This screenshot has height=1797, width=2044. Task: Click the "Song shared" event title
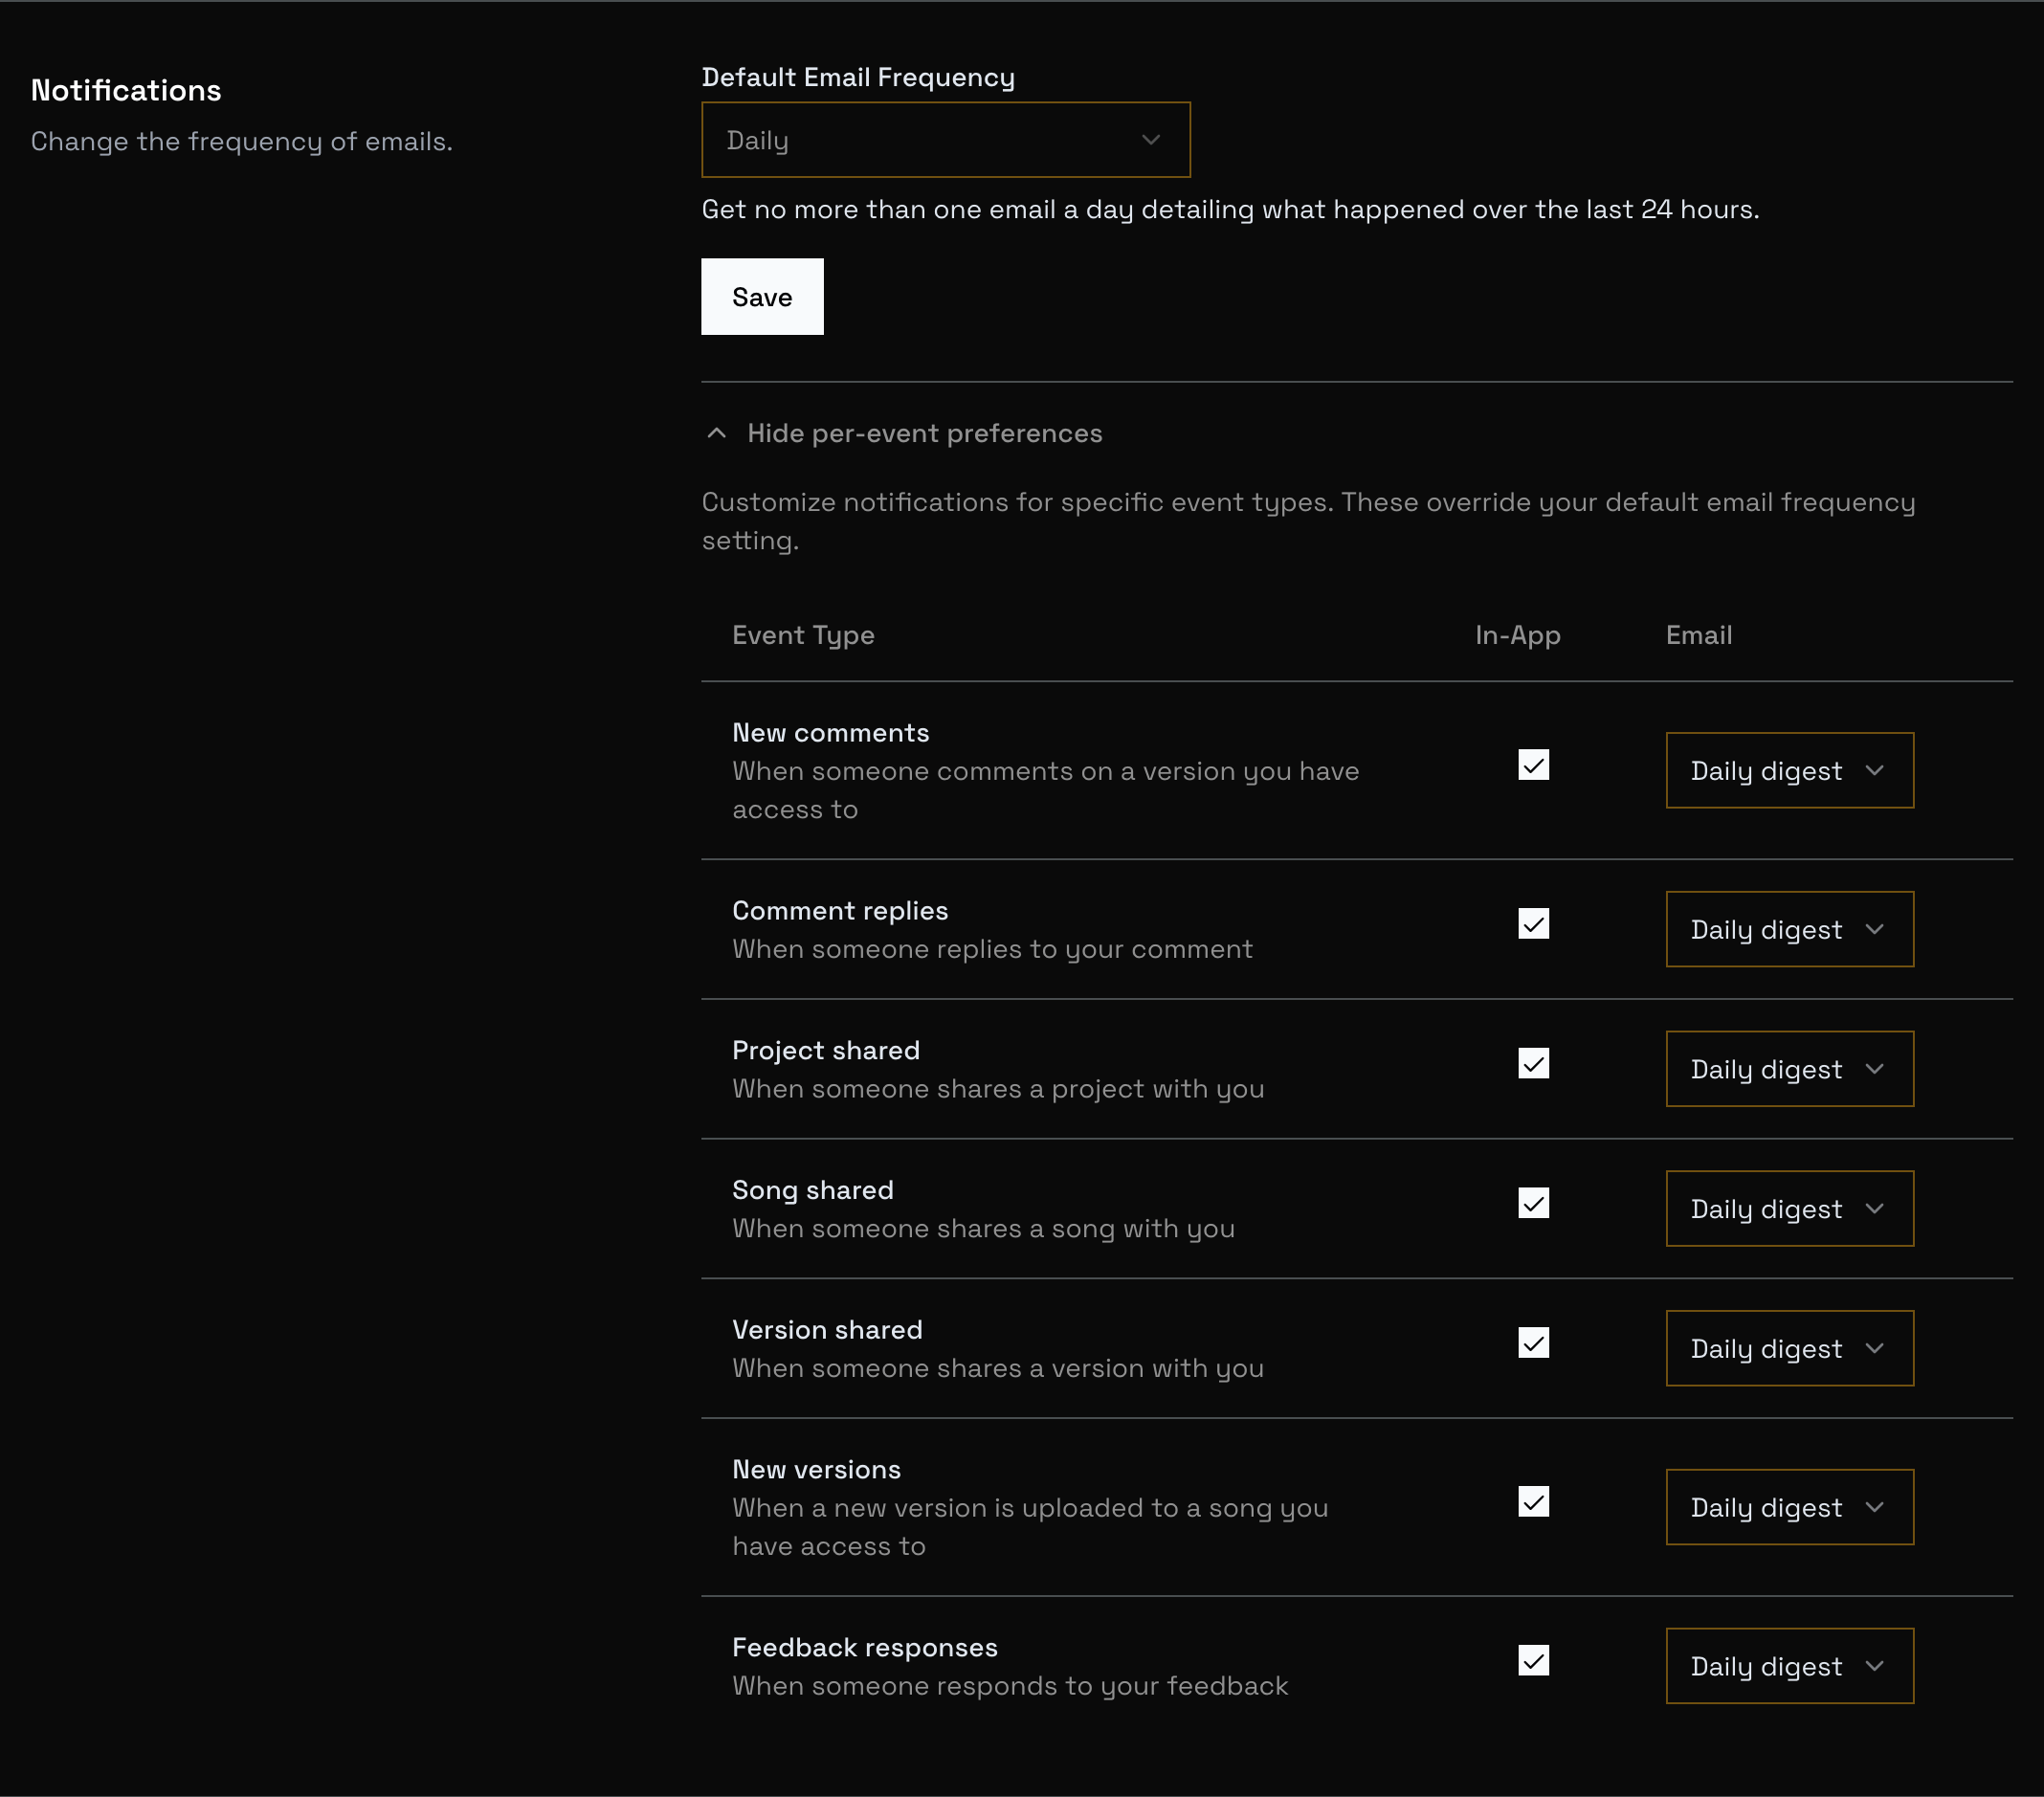tap(812, 1190)
